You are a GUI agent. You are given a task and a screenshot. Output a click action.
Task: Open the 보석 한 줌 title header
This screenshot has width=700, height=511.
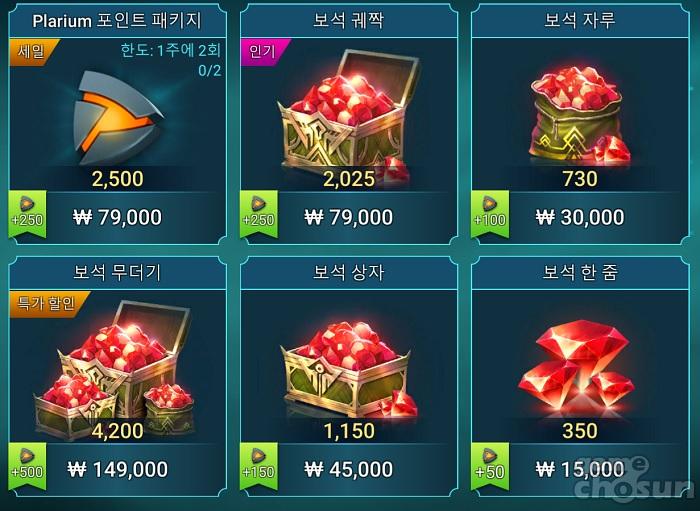(580, 272)
